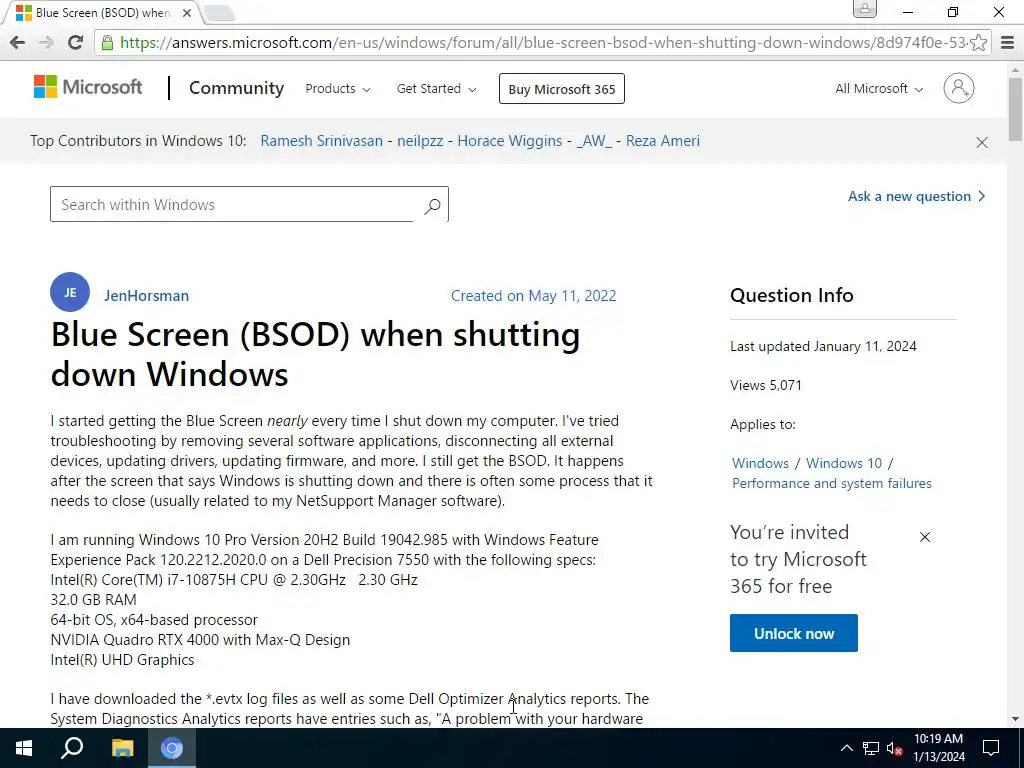The height and width of the screenshot is (768, 1024).
Task: Click Ask a new question
Action: tap(916, 197)
